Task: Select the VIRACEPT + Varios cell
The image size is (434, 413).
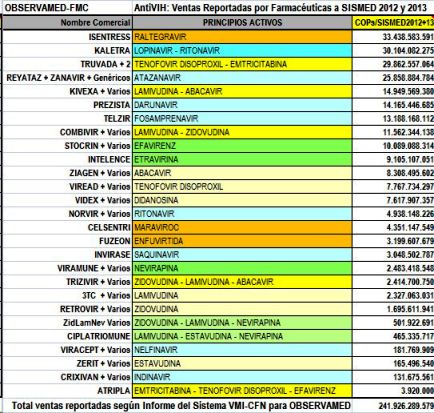Action: pyautogui.click(x=68, y=350)
